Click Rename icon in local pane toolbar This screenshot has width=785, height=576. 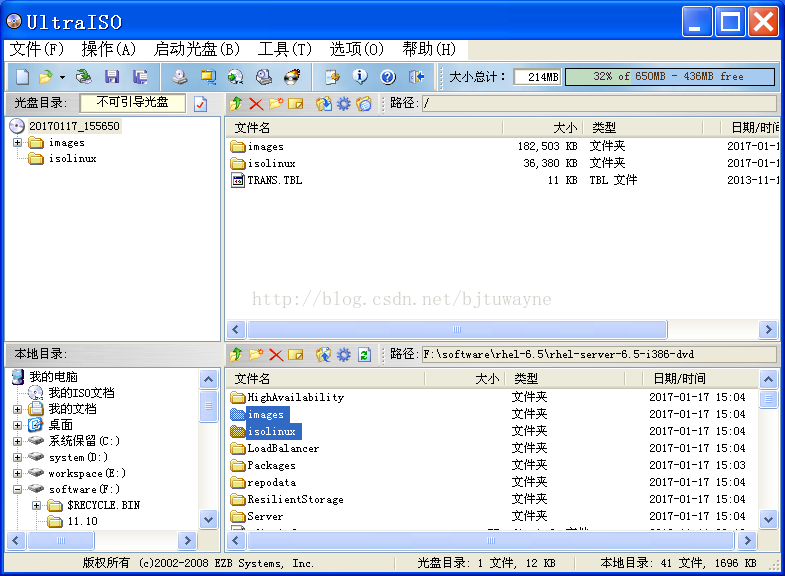pos(296,355)
